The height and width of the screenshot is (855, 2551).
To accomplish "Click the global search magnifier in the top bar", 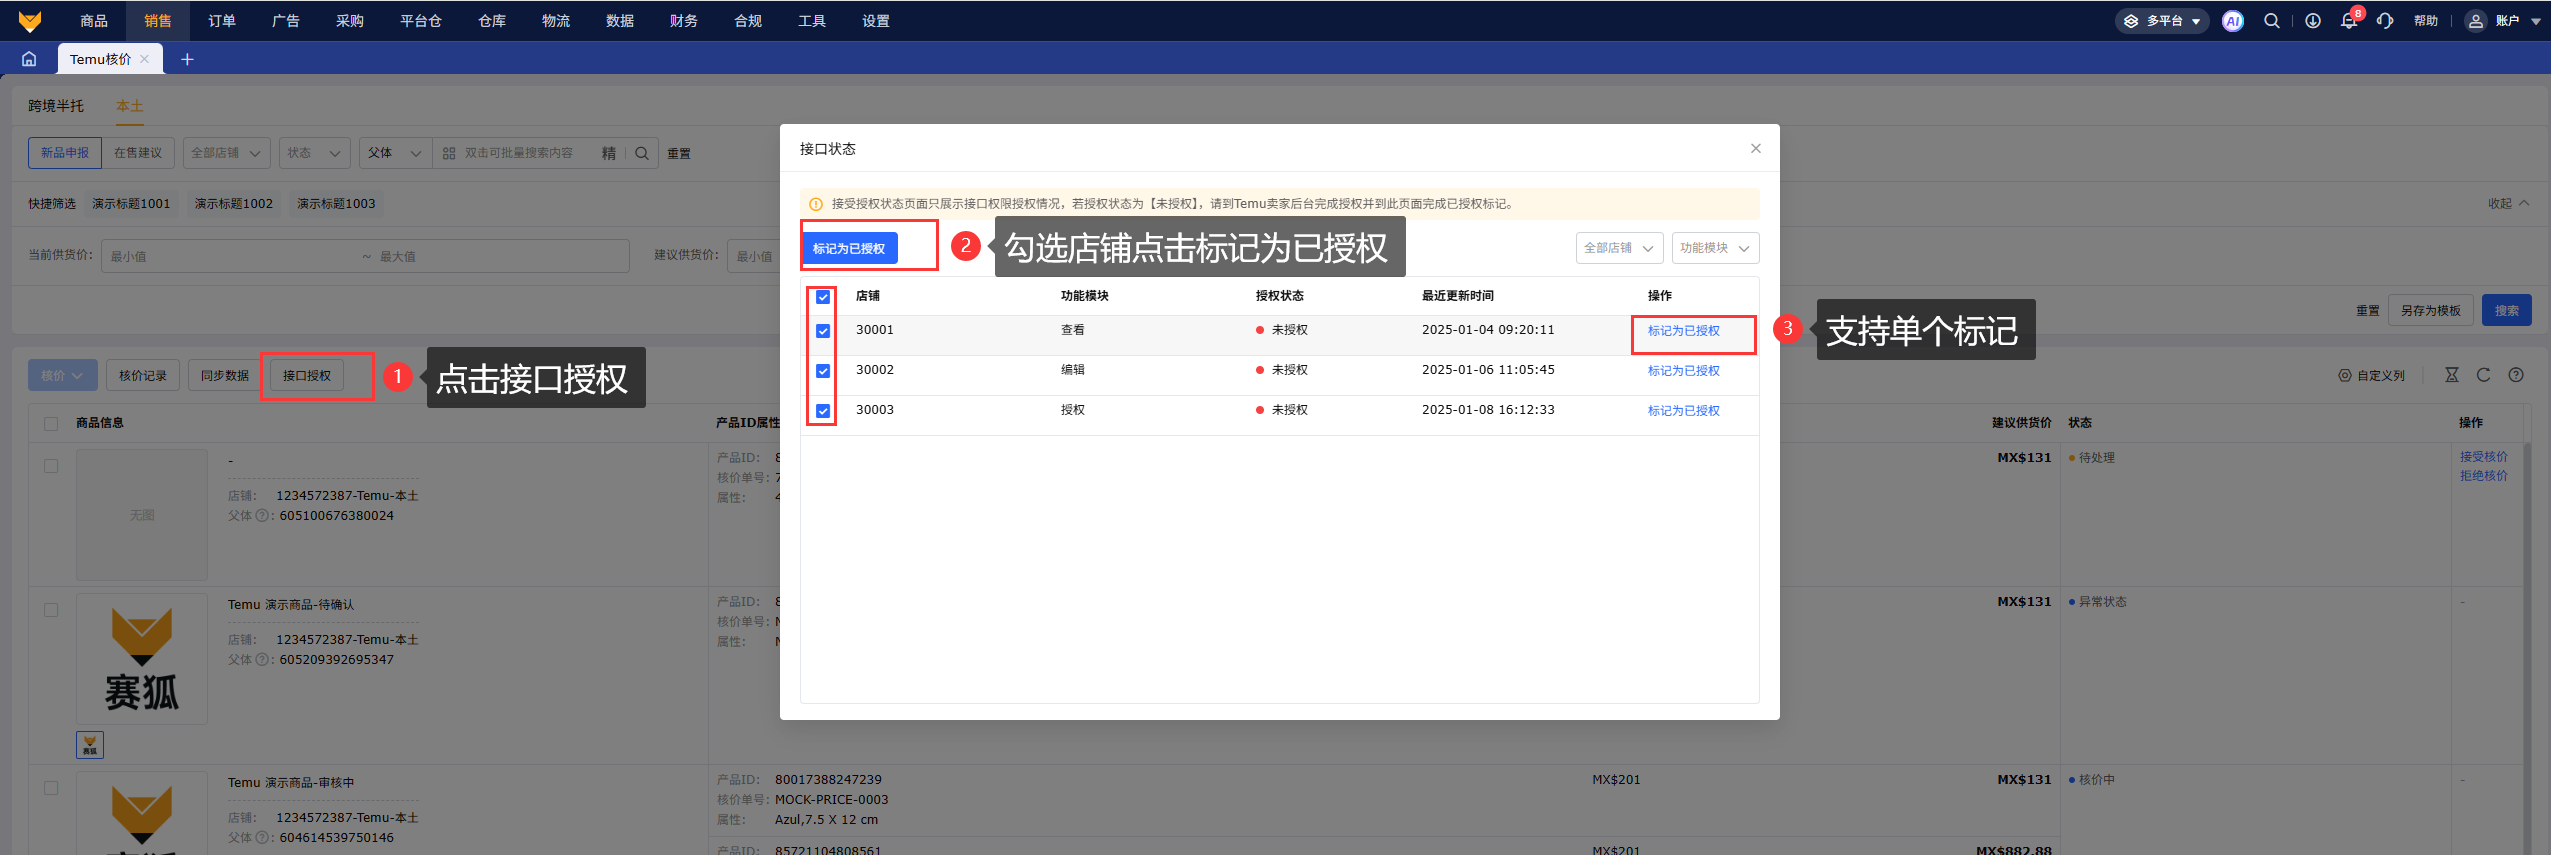I will coord(2272,21).
